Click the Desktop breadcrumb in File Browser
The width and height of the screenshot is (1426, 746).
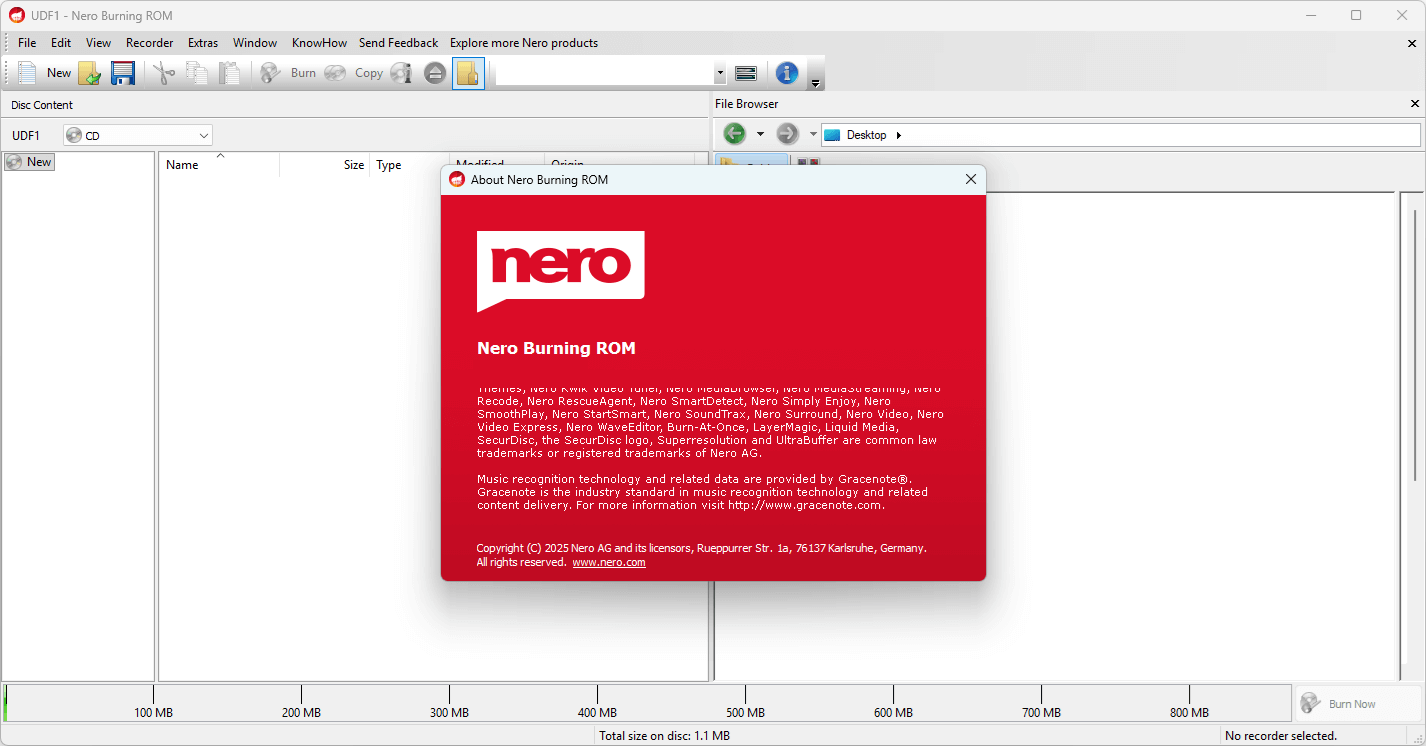coord(868,133)
